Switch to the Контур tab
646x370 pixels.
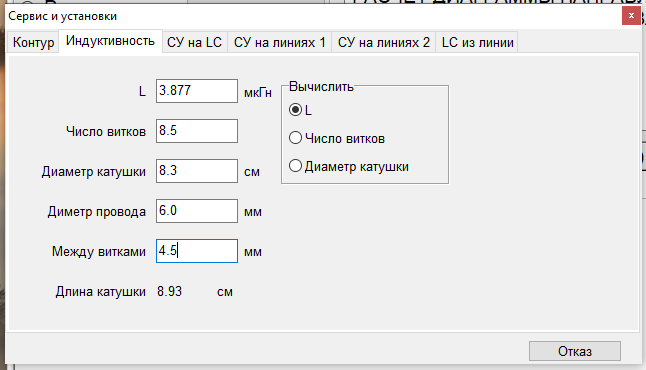coord(33,42)
